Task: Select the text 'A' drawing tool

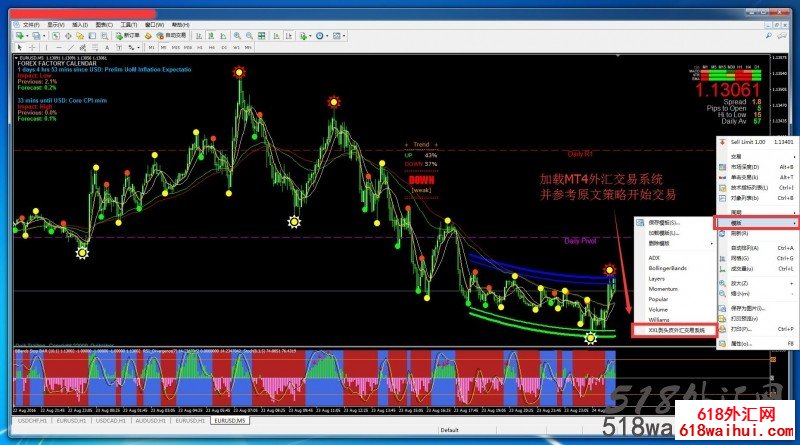Action: [x=107, y=47]
